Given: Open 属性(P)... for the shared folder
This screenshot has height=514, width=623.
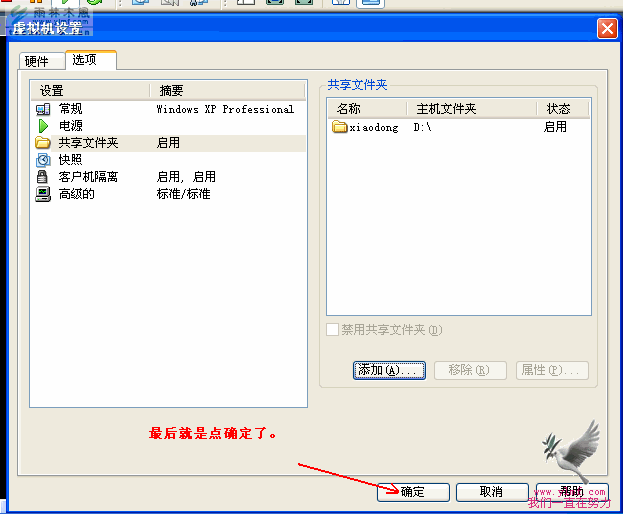Looking at the screenshot, I should tap(552, 370).
